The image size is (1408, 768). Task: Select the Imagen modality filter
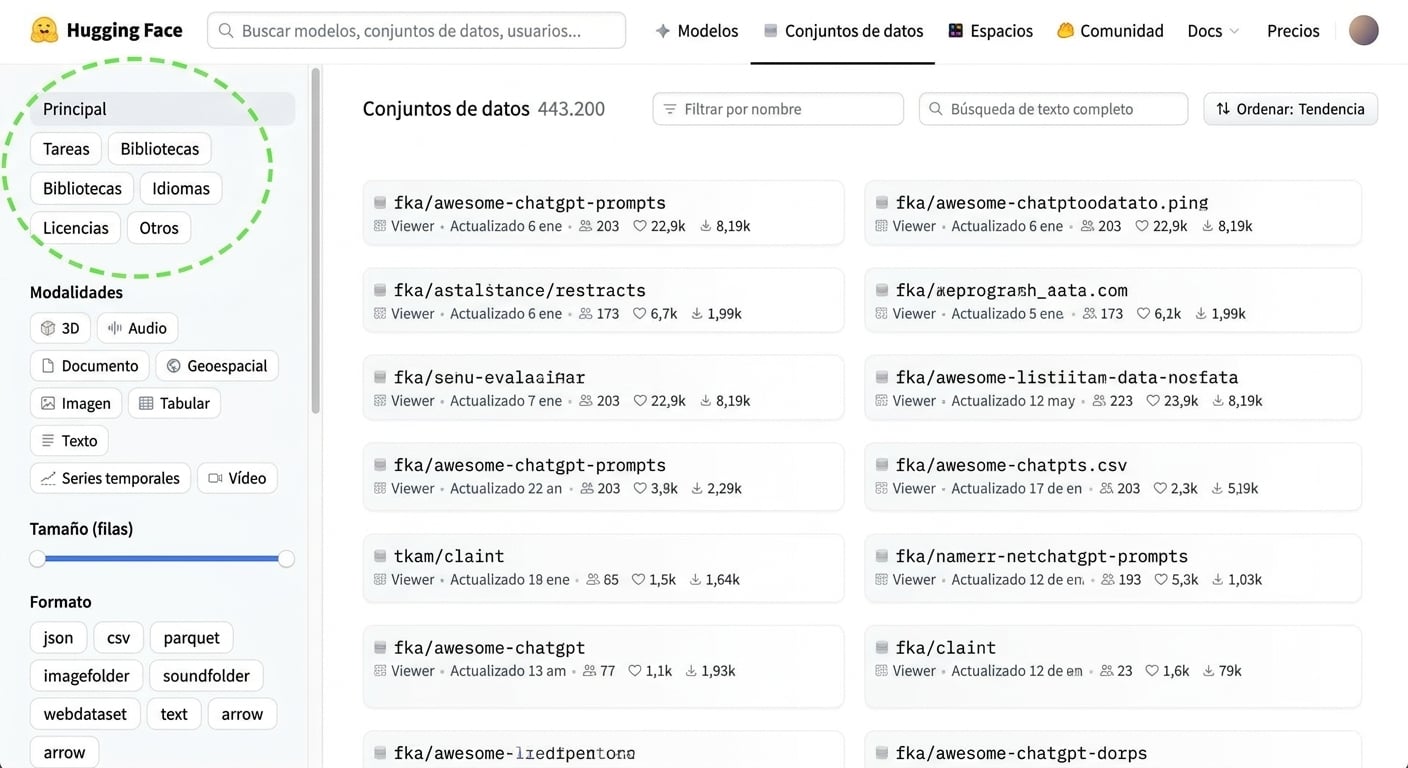(x=76, y=402)
